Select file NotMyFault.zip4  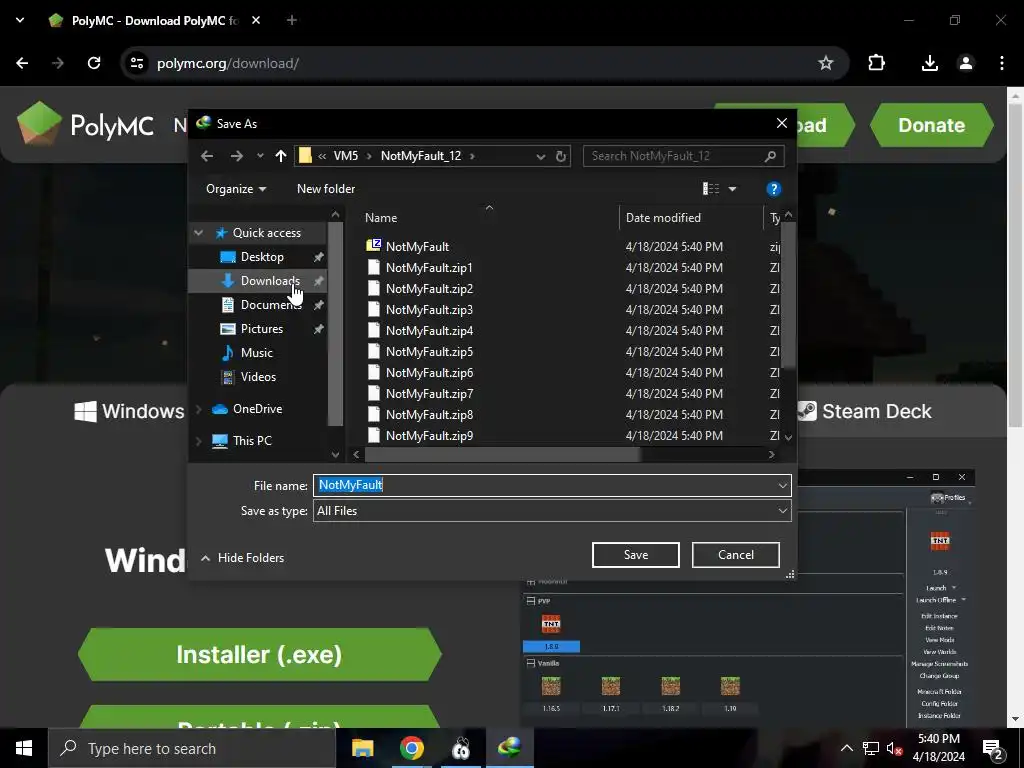429,330
